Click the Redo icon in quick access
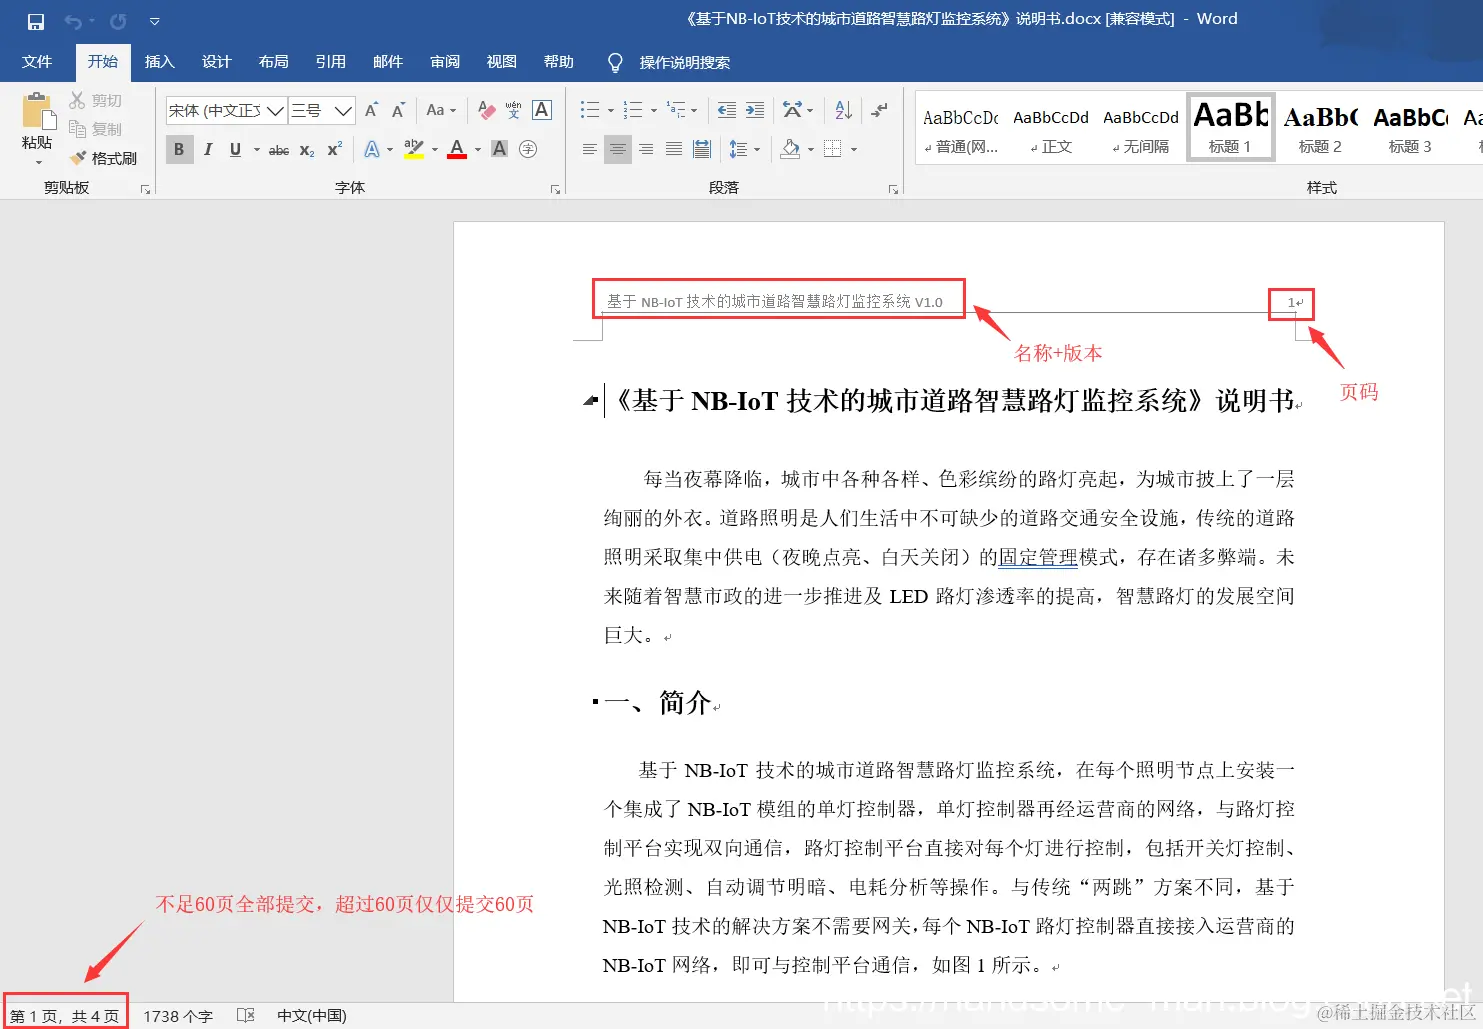 118,21
